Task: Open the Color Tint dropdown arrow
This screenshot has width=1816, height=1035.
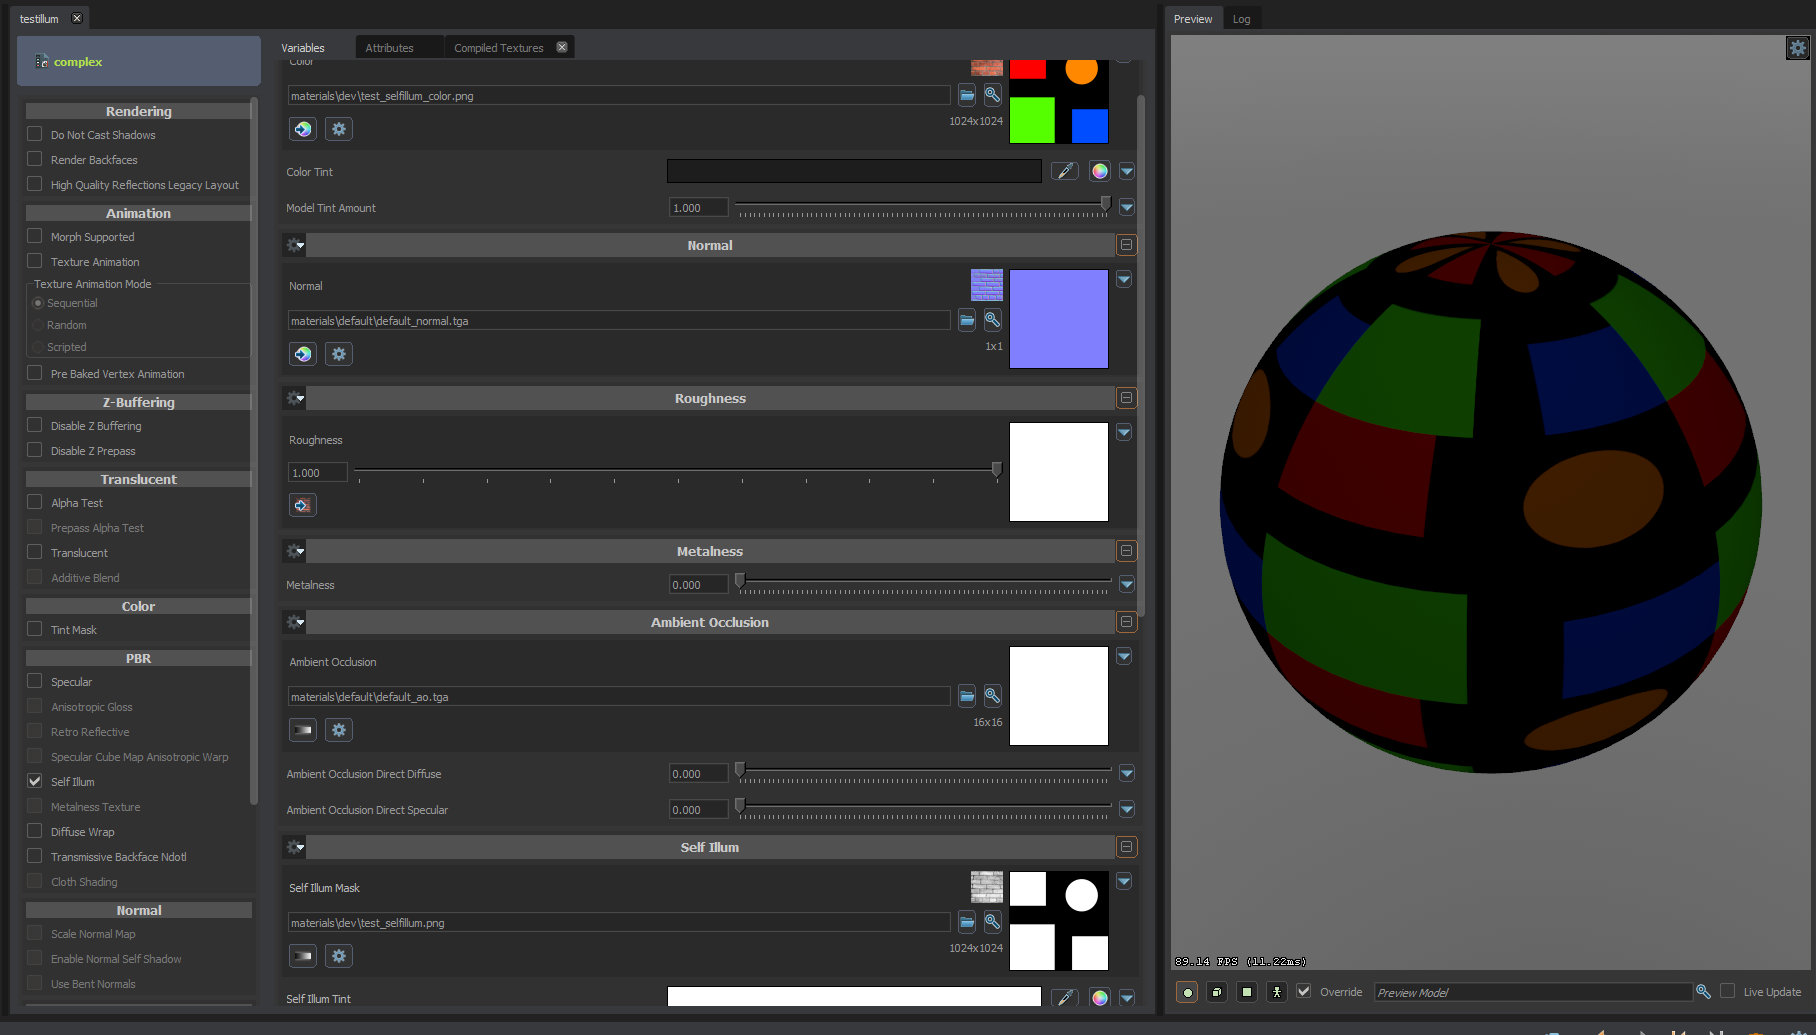Action: (1127, 171)
